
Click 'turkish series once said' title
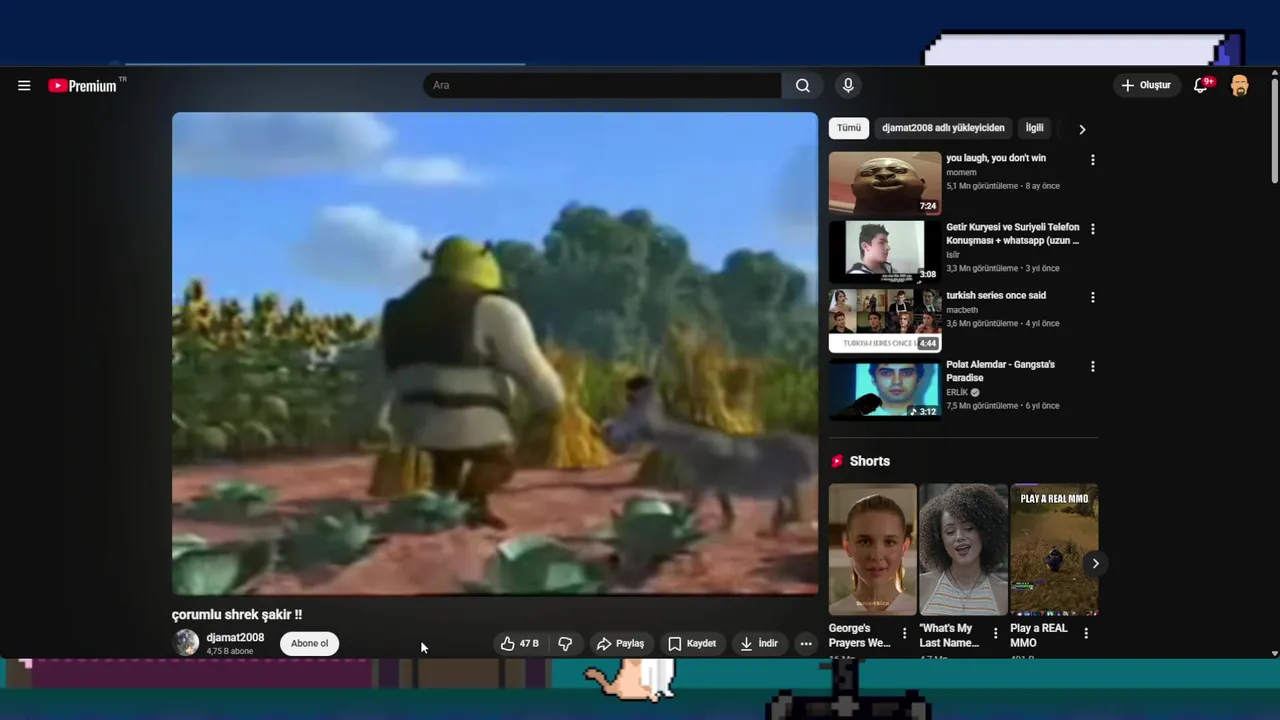[x=996, y=296]
